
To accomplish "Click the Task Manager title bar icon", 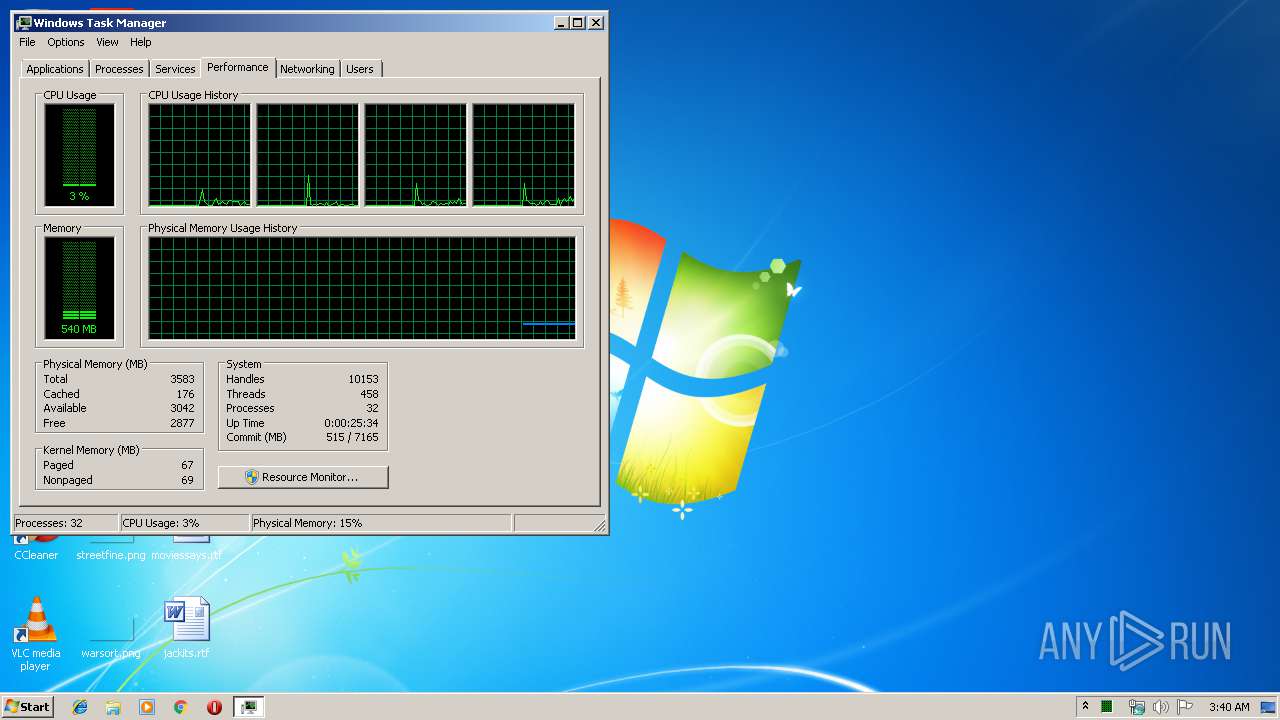I will (x=24, y=22).
